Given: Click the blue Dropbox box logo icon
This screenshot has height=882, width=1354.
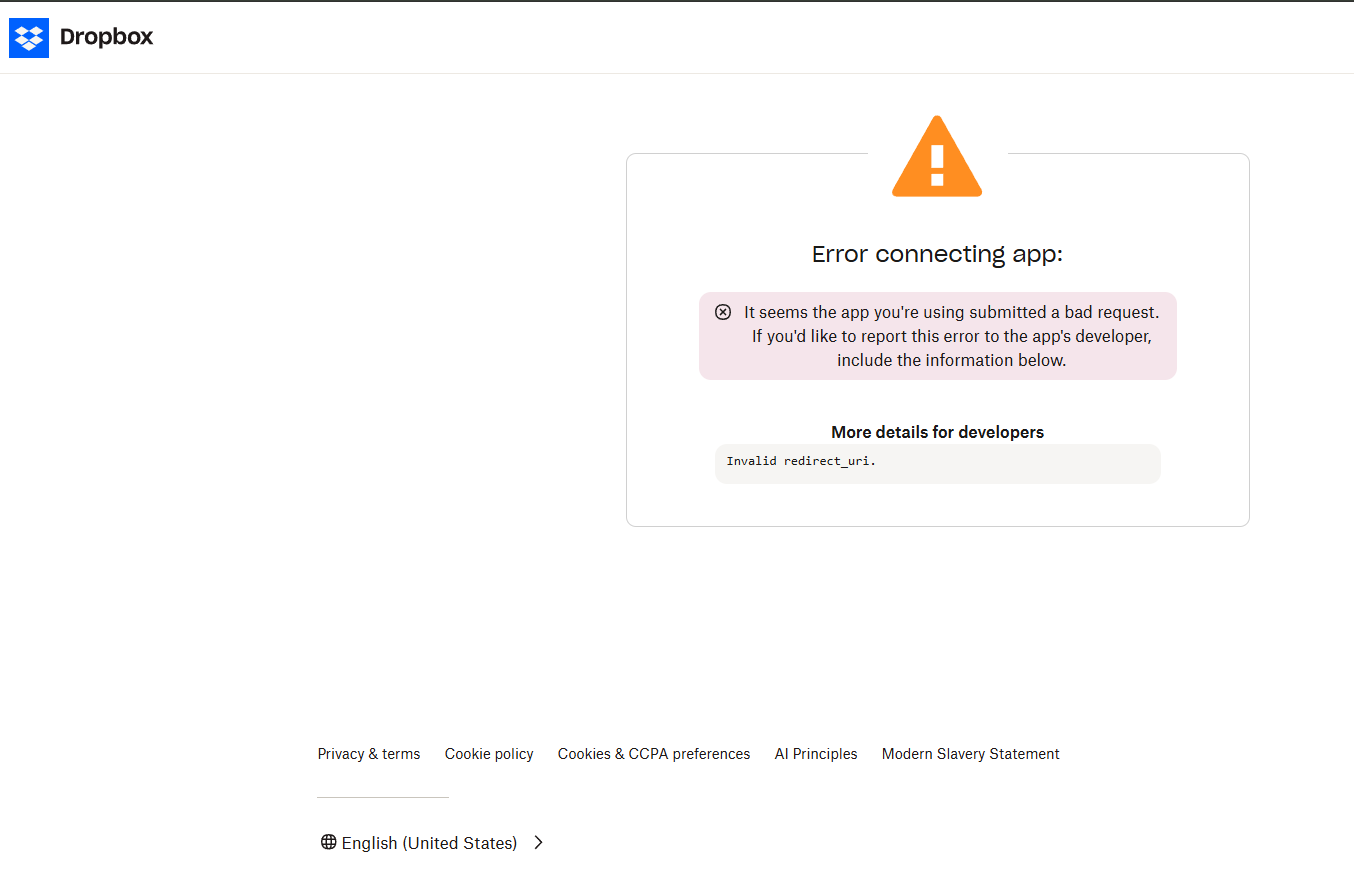Looking at the screenshot, I should [x=29, y=38].
